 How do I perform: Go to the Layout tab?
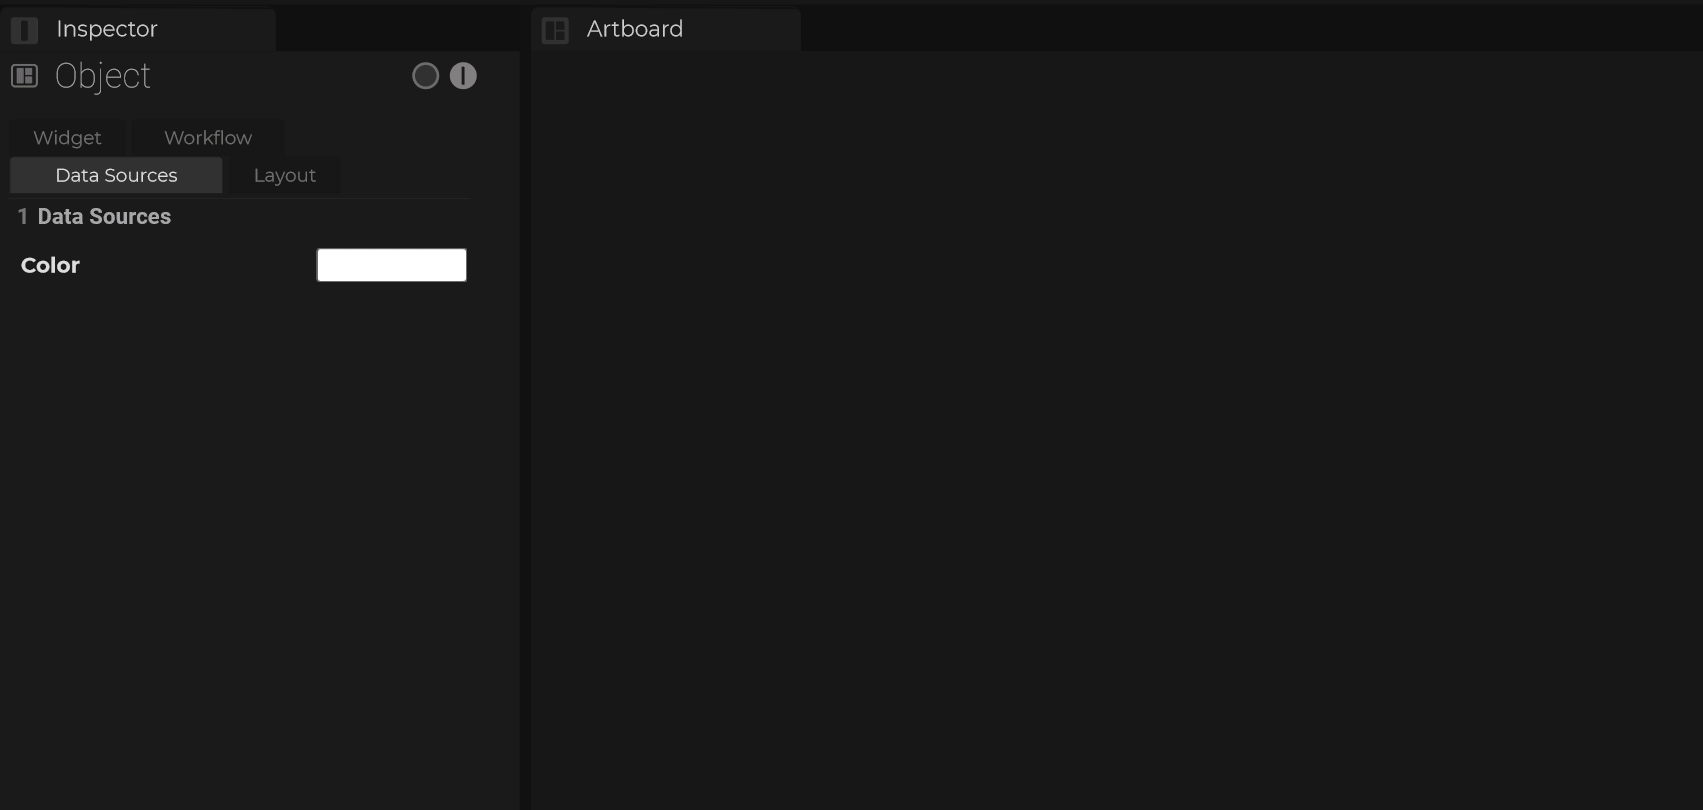click(285, 175)
